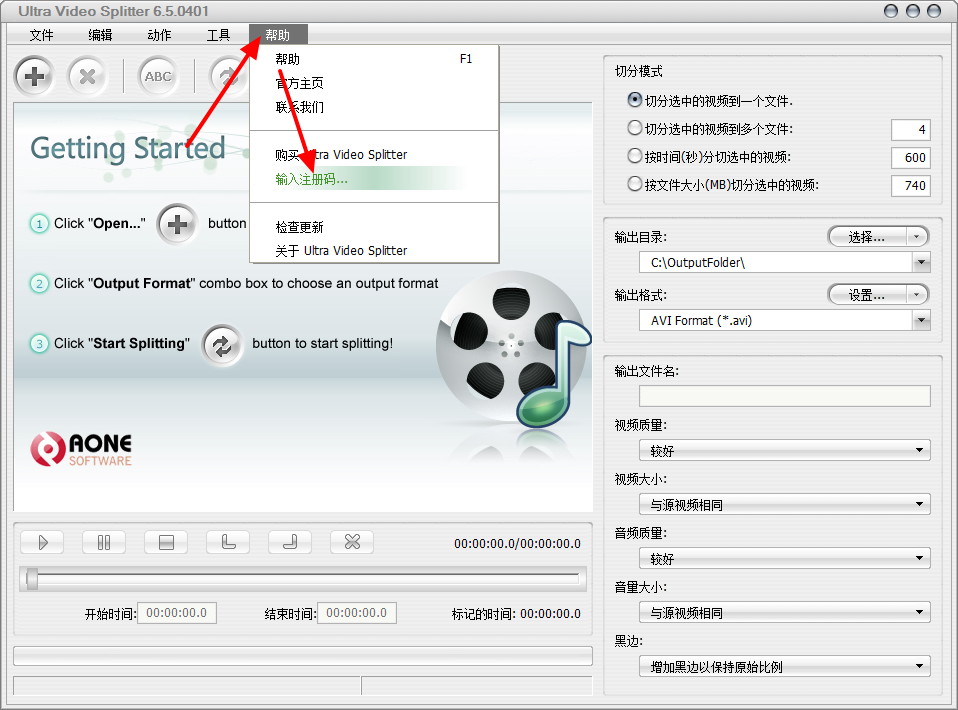This screenshot has height=710, width=958.
Task: Choose 官方主页 from the help menu
Action: point(374,83)
